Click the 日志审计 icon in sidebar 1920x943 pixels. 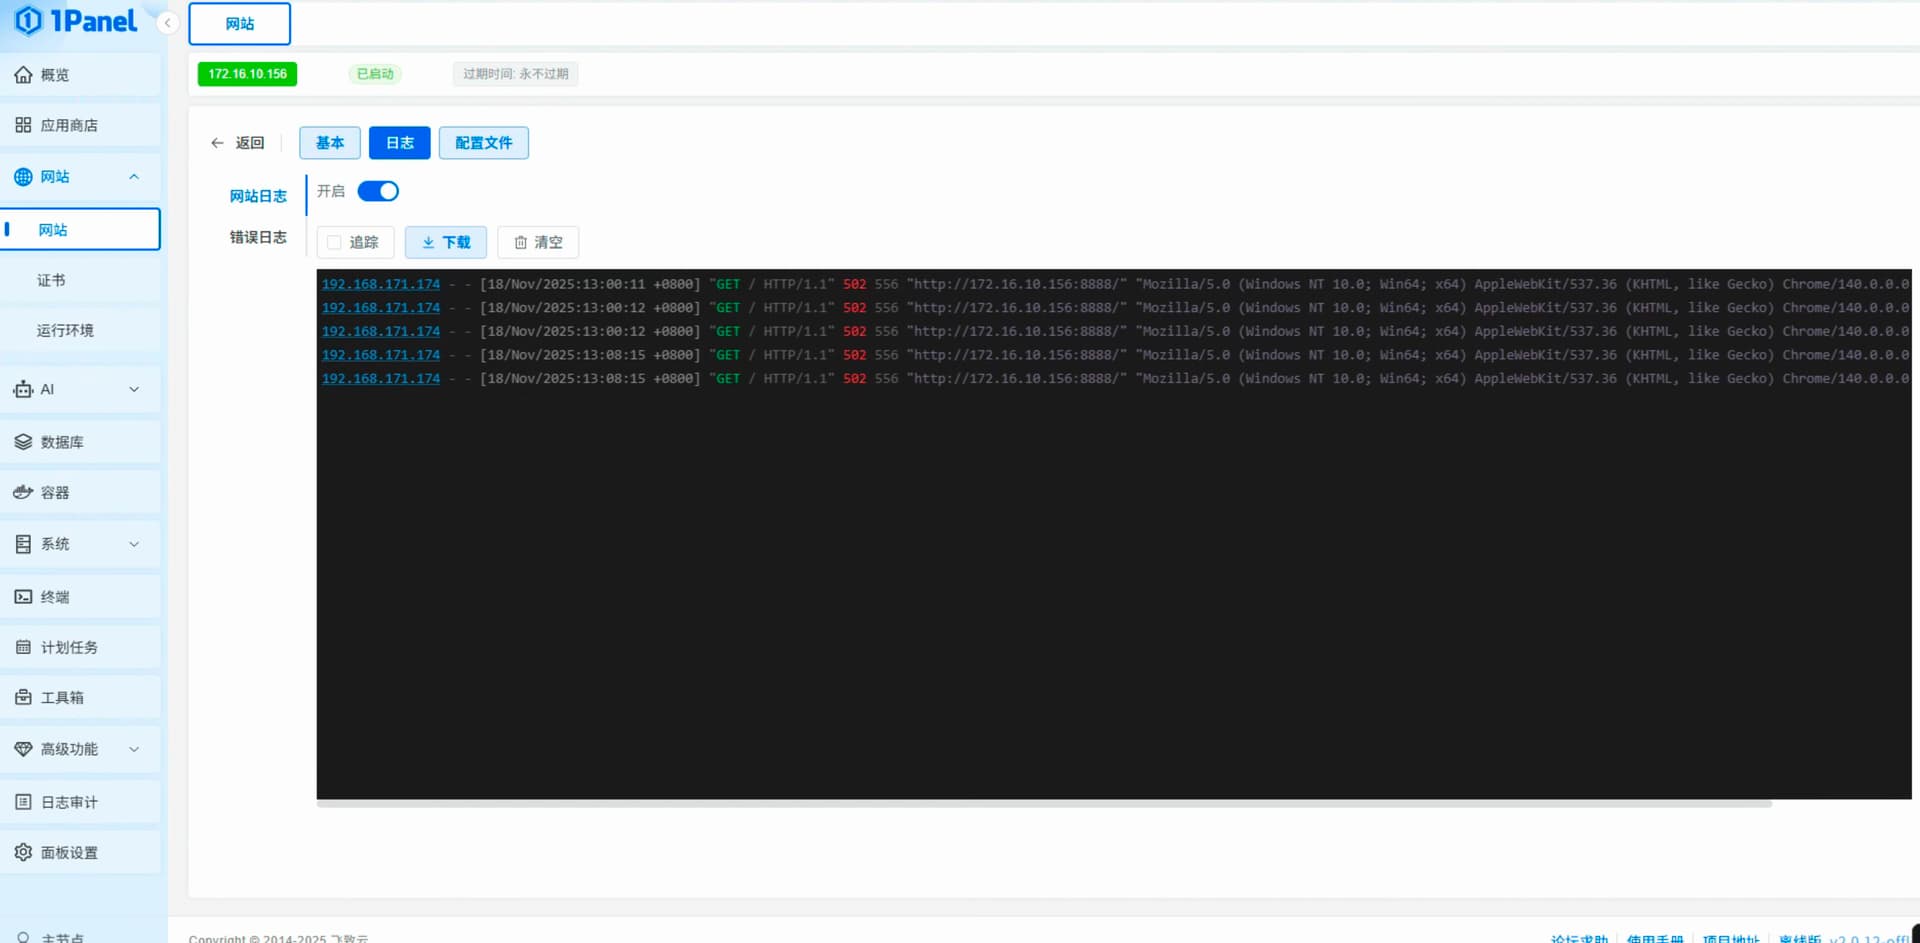(x=23, y=802)
